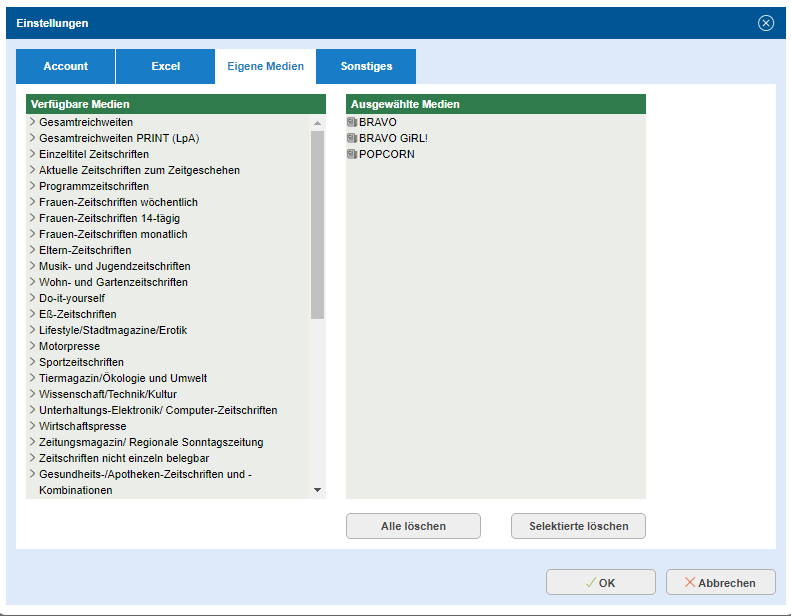Select Frauen-Zeitschriften monatlich entry
This screenshot has width=791, height=616.
[113, 235]
